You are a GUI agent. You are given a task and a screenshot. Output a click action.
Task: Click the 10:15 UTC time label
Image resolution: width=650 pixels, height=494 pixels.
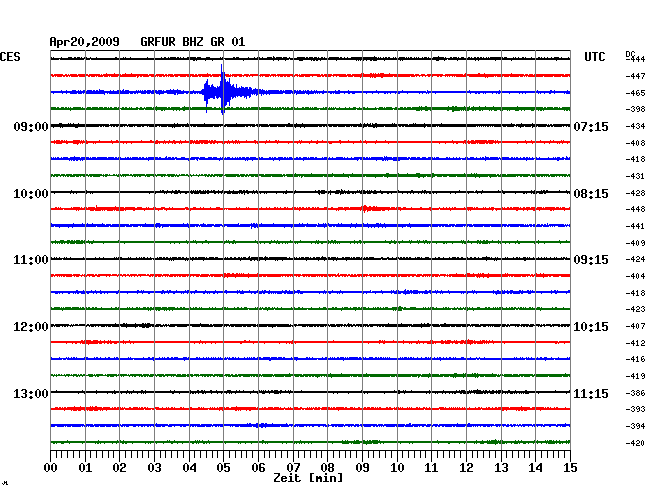(x=591, y=327)
